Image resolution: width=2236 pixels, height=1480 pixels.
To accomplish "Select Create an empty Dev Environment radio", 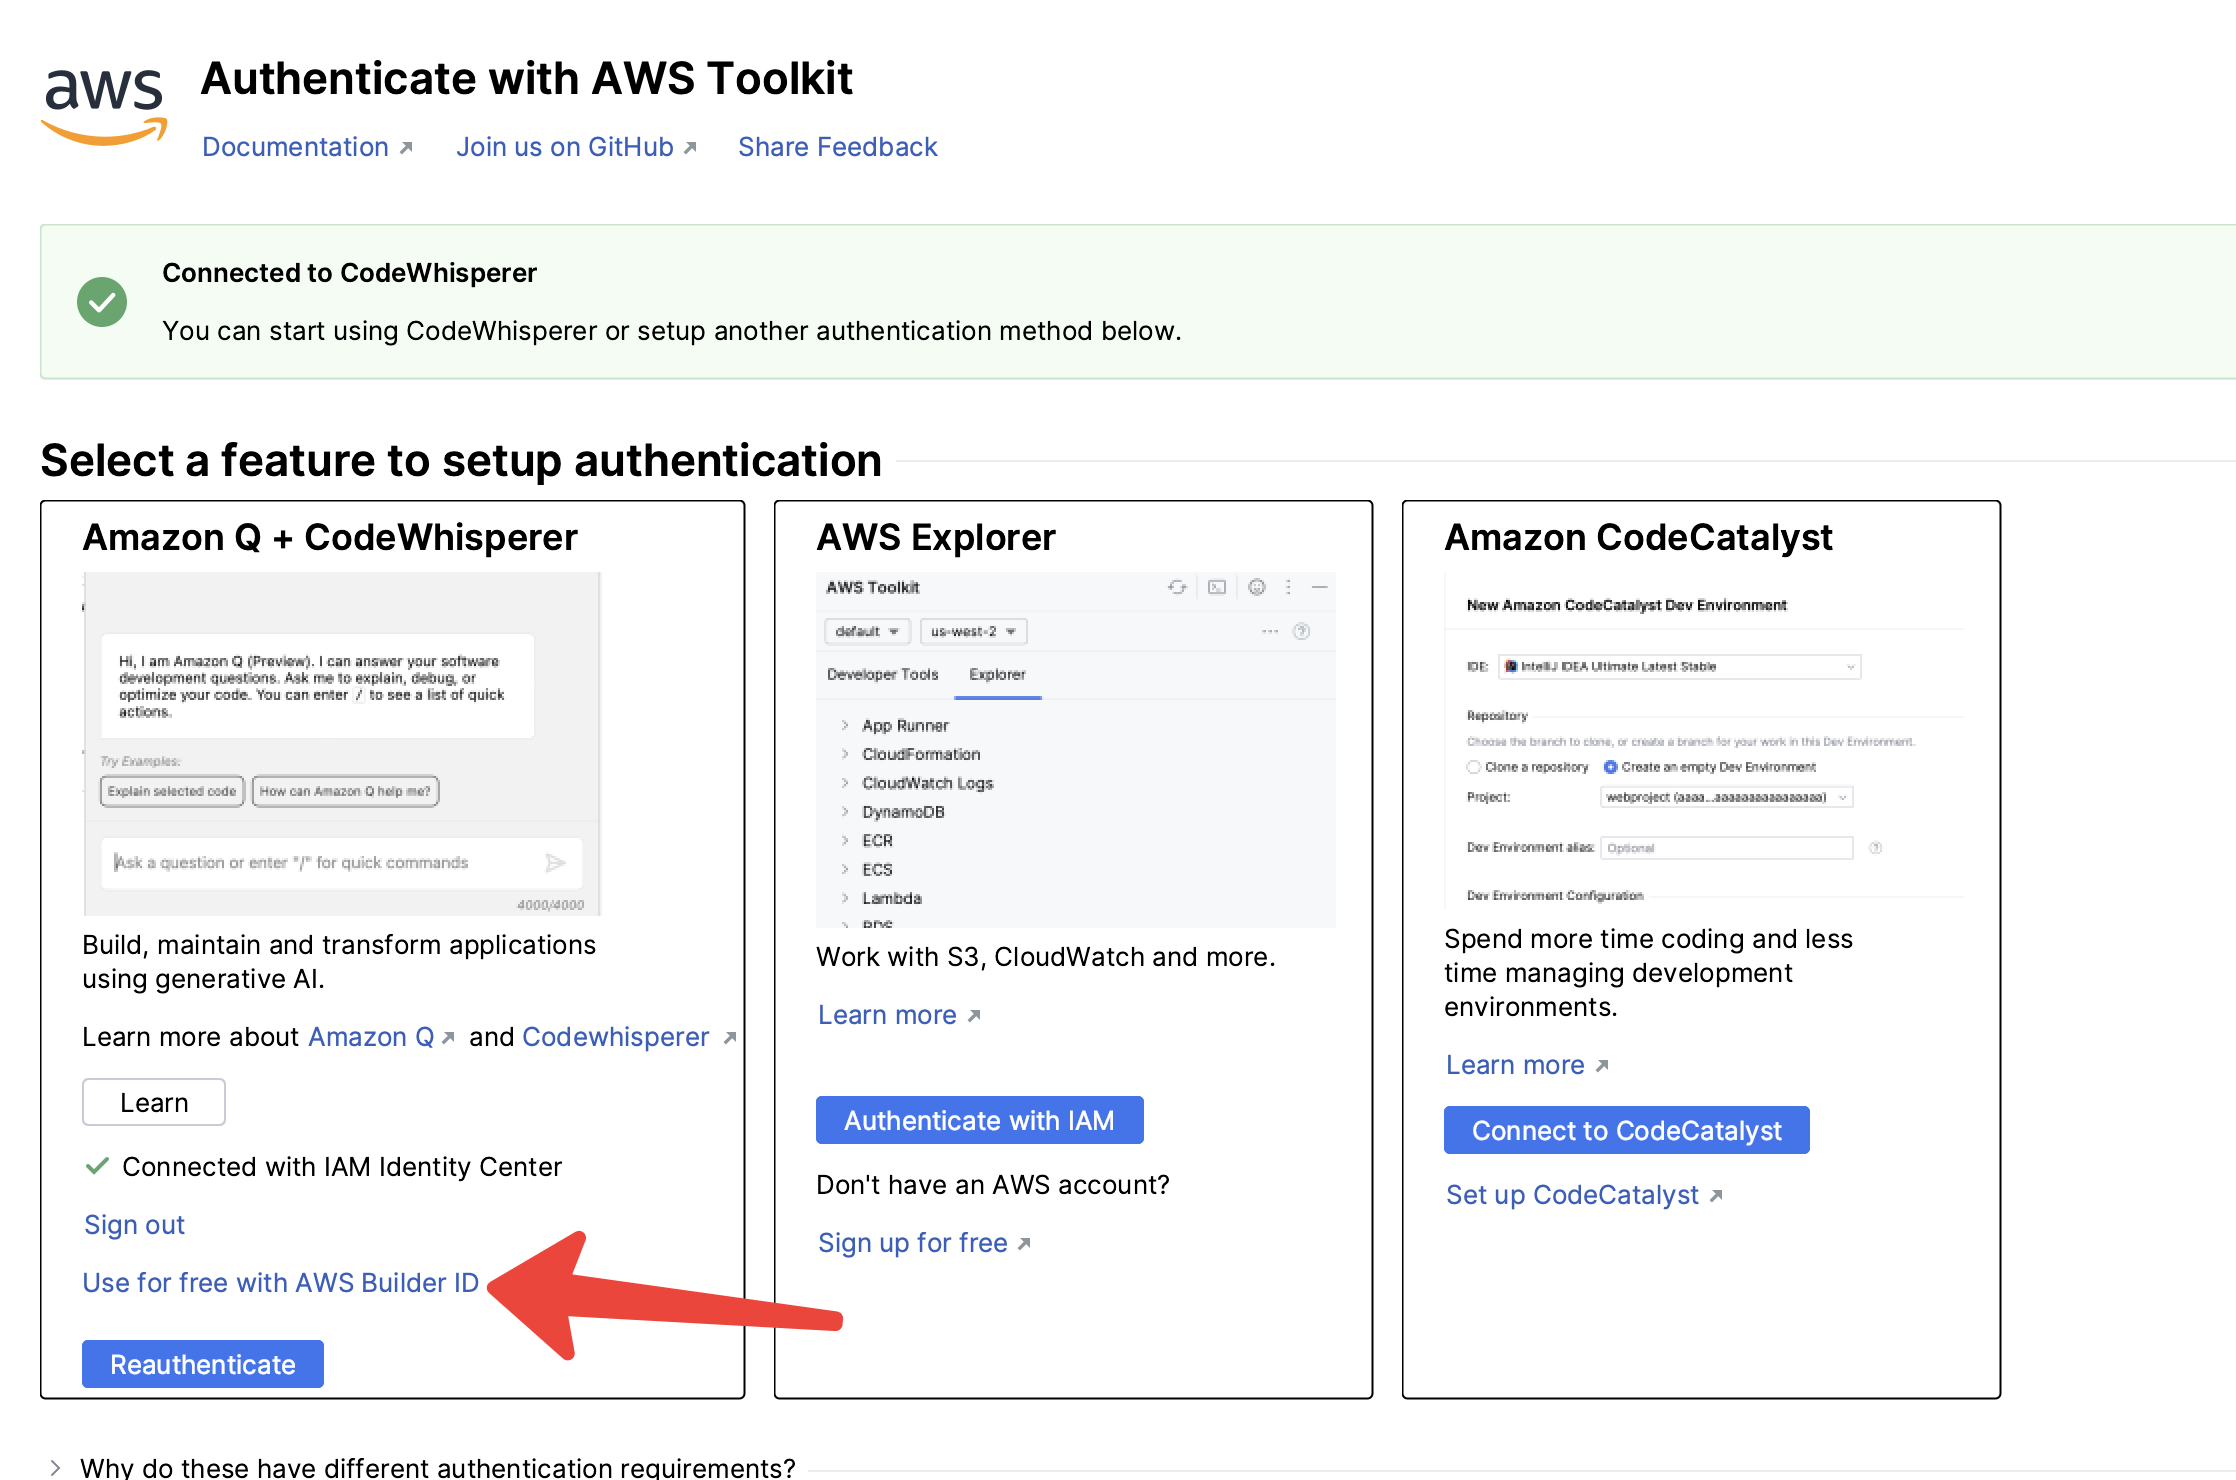I will 1610,767.
